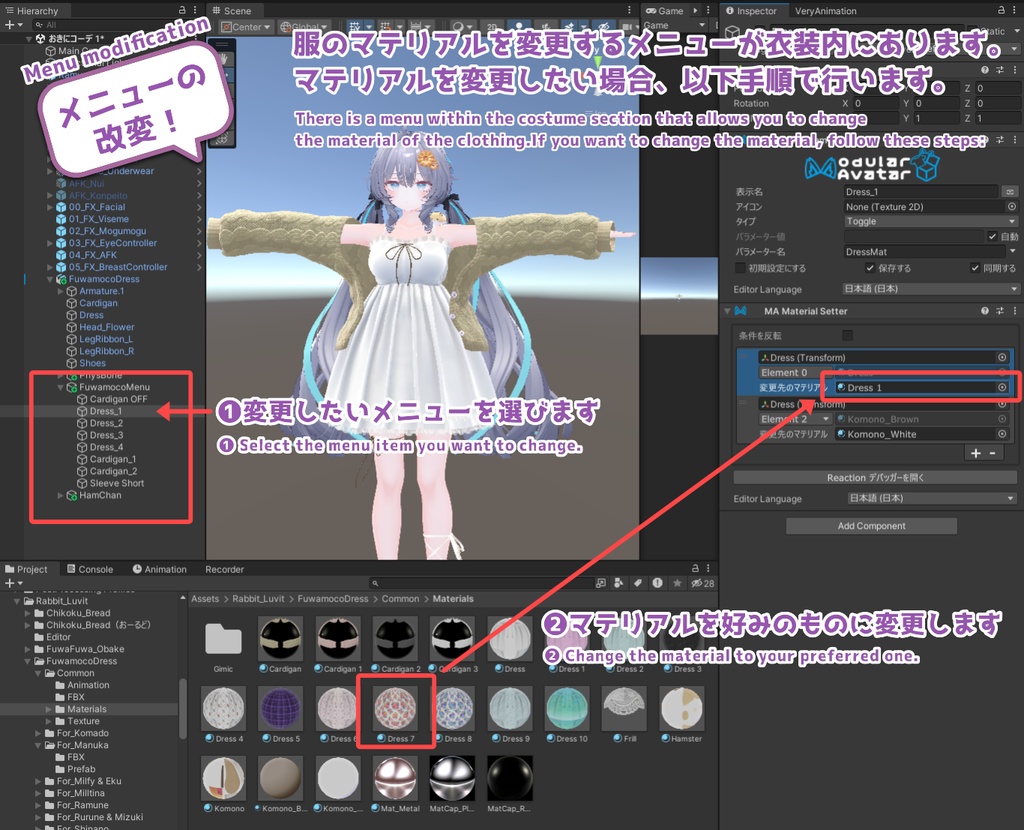Viewport: 1024px width, 830px height.
Task: Open lower Editor Language dropdown below Reaction button
Action: (932, 498)
